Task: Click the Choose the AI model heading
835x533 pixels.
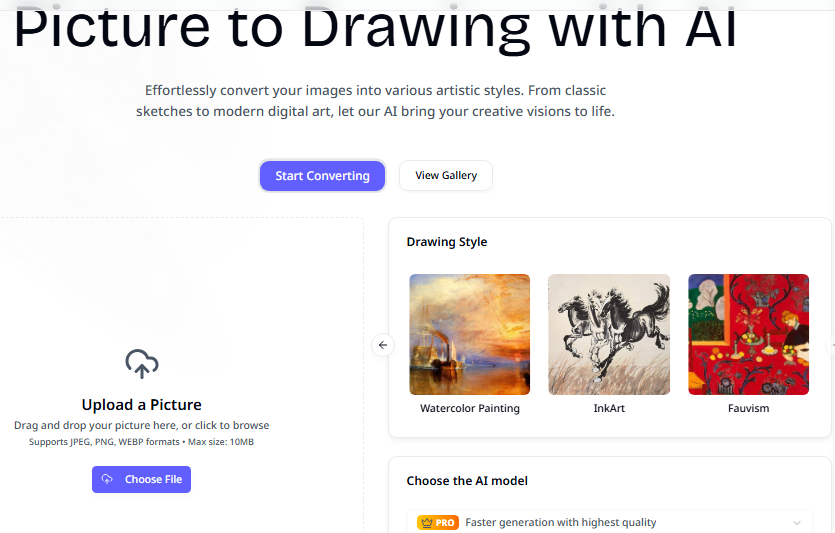Action: [467, 481]
